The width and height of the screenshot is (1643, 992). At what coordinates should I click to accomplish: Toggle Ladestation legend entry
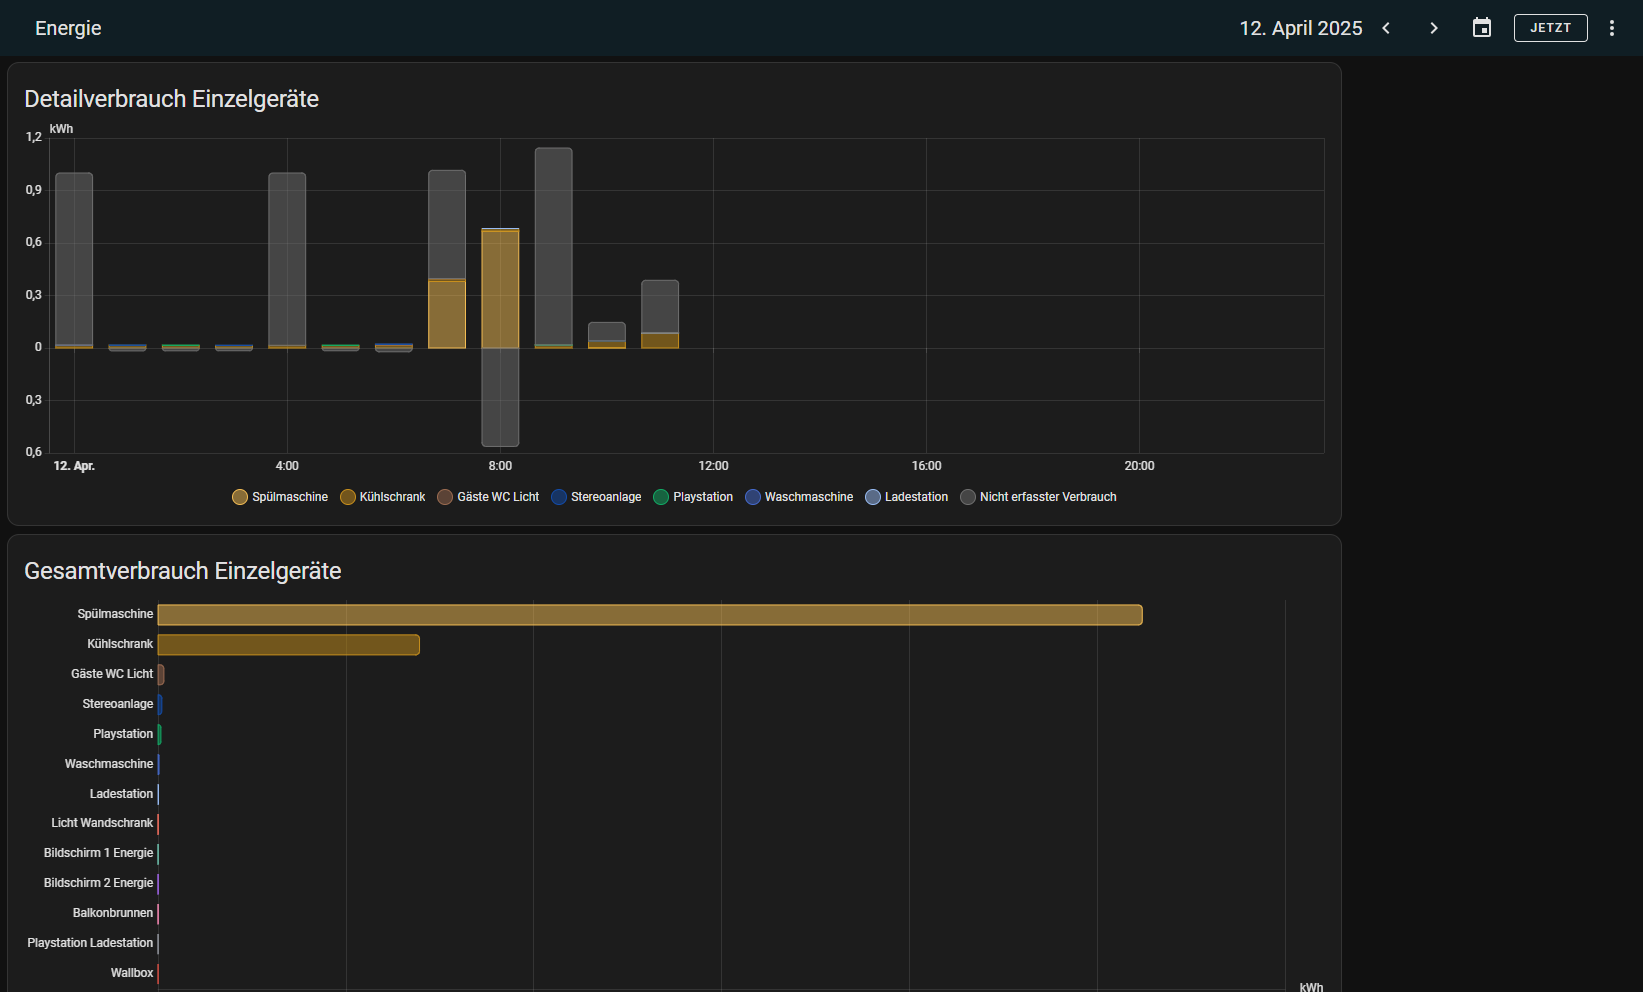coord(907,497)
